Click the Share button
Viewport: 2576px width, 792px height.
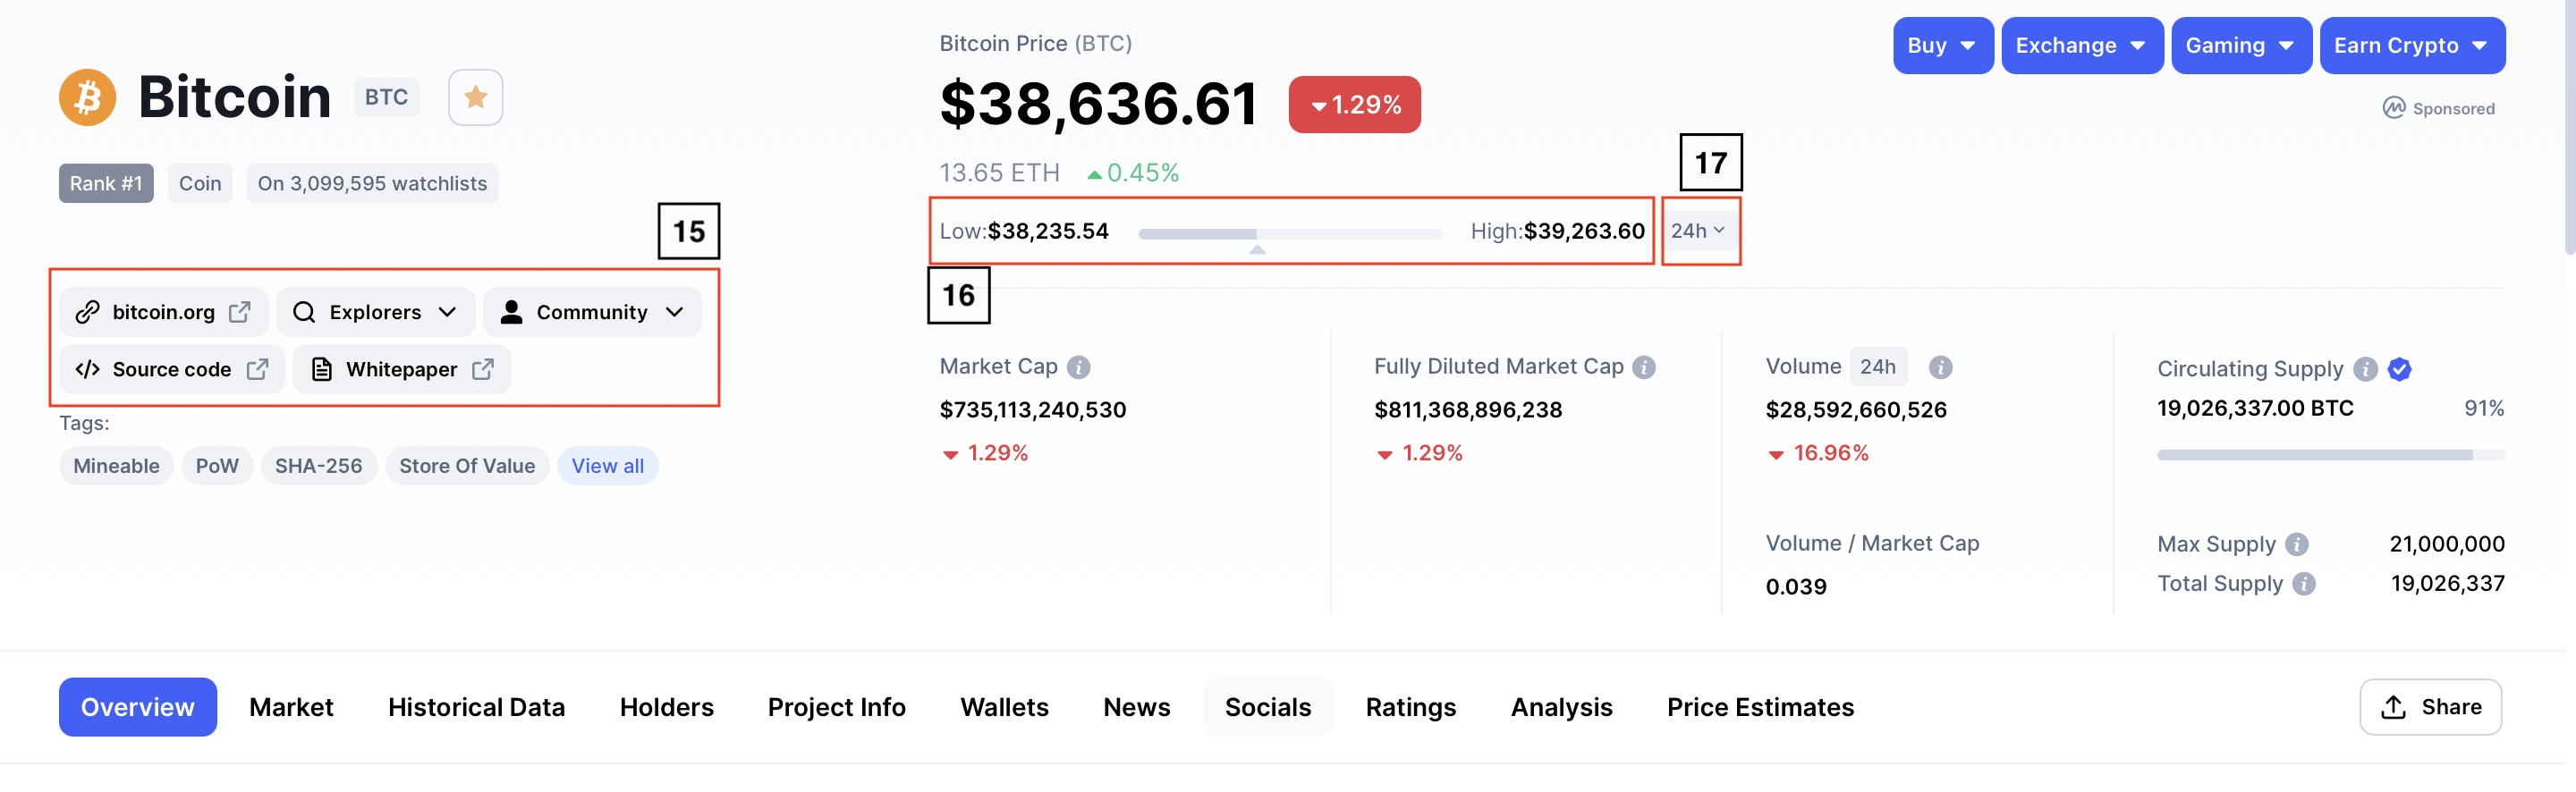click(x=2430, y=707)
